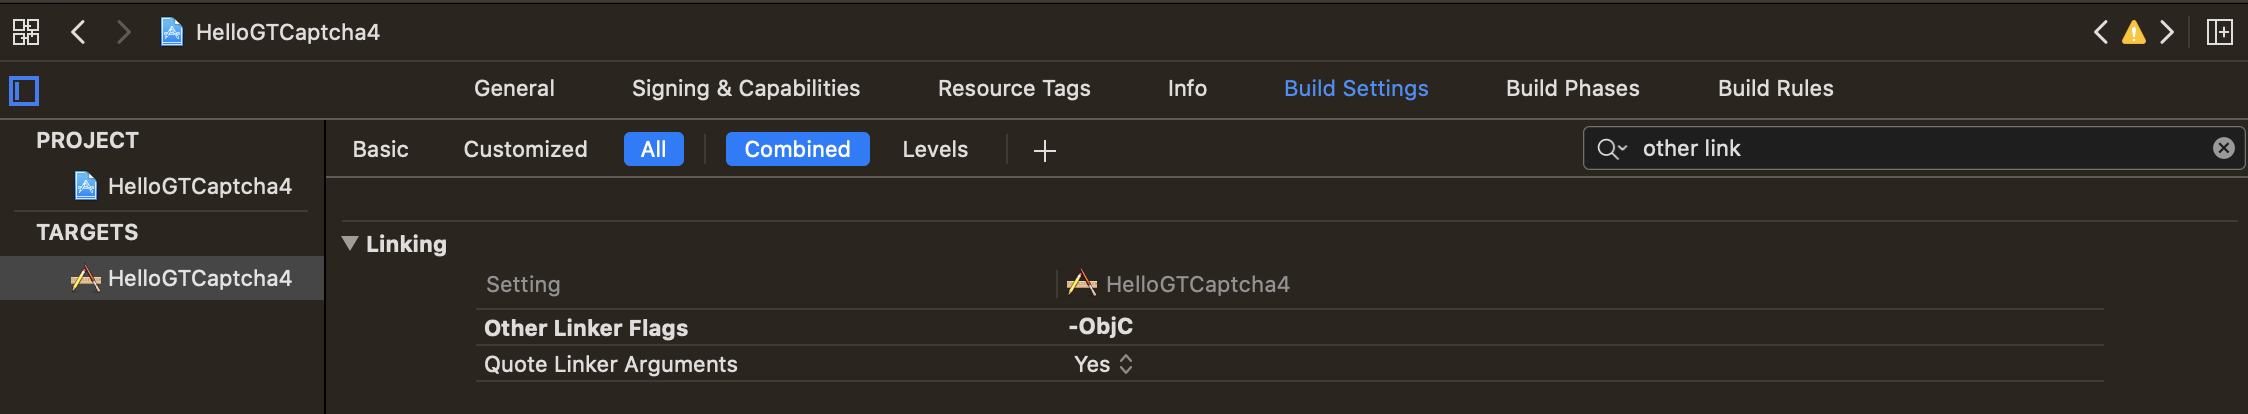Open the Signing & Capabilities tab

[746, 88]
